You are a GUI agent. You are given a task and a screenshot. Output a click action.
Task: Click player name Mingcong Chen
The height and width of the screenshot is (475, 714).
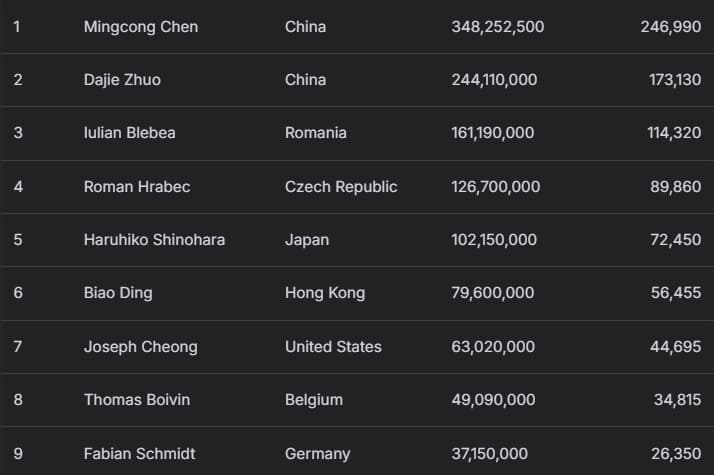[x=141, y=27]
